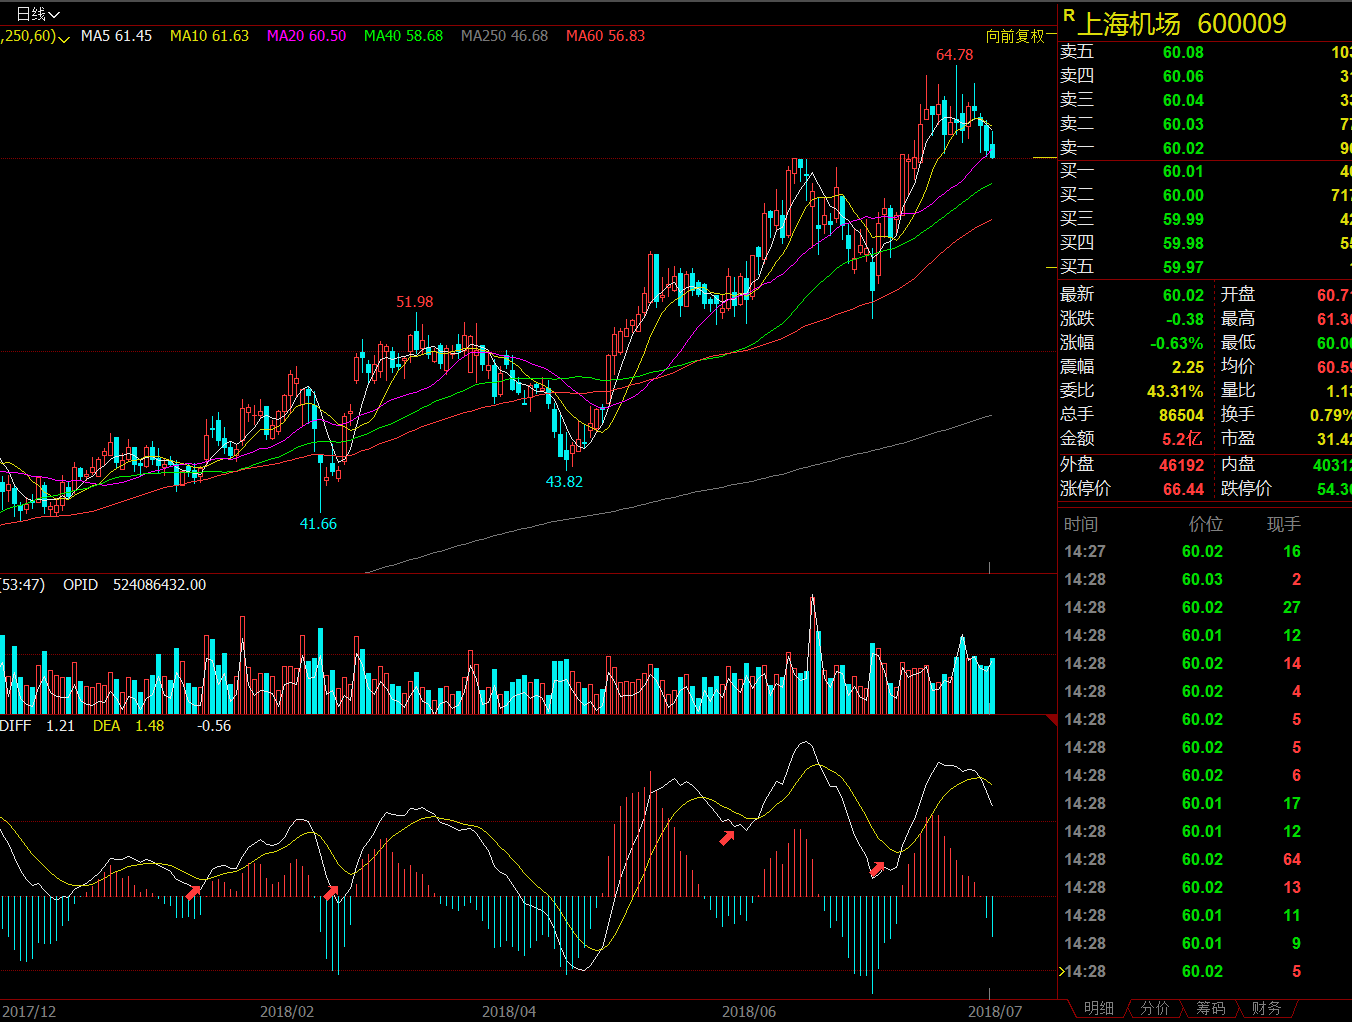Expand the MA parameters dropdown arrow

click(64, 38)
